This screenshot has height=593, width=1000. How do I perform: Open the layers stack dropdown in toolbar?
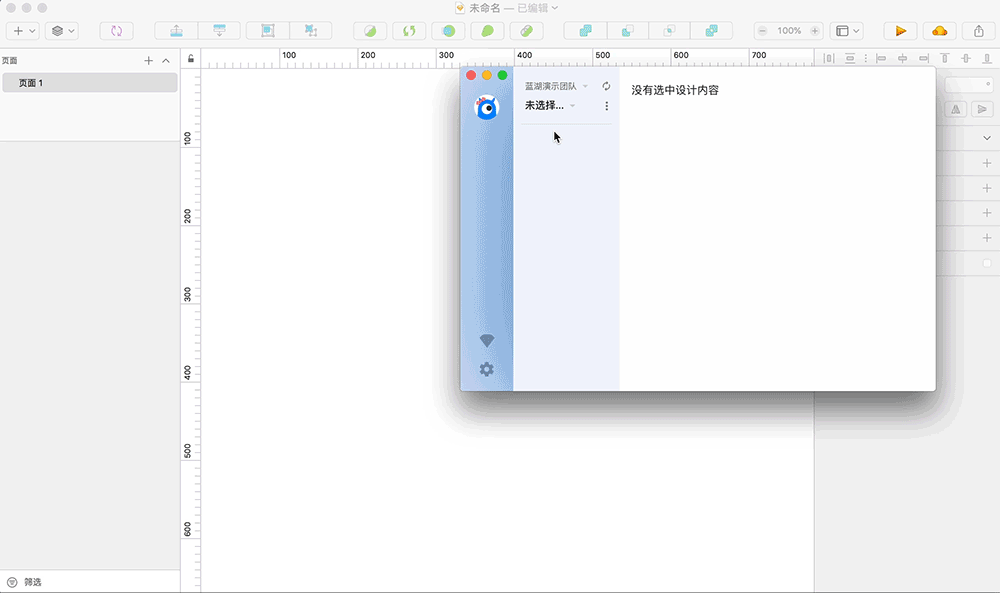(x=62, y=31)
